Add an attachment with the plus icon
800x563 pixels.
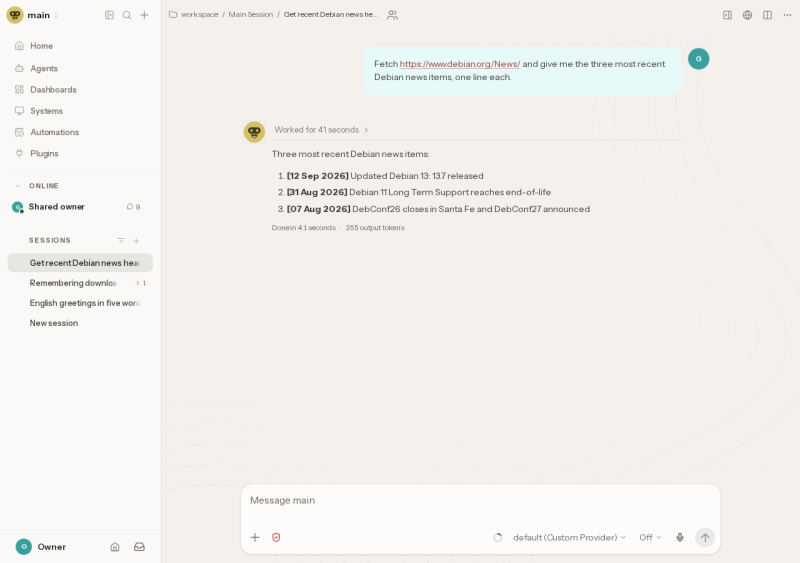(255, 537)
